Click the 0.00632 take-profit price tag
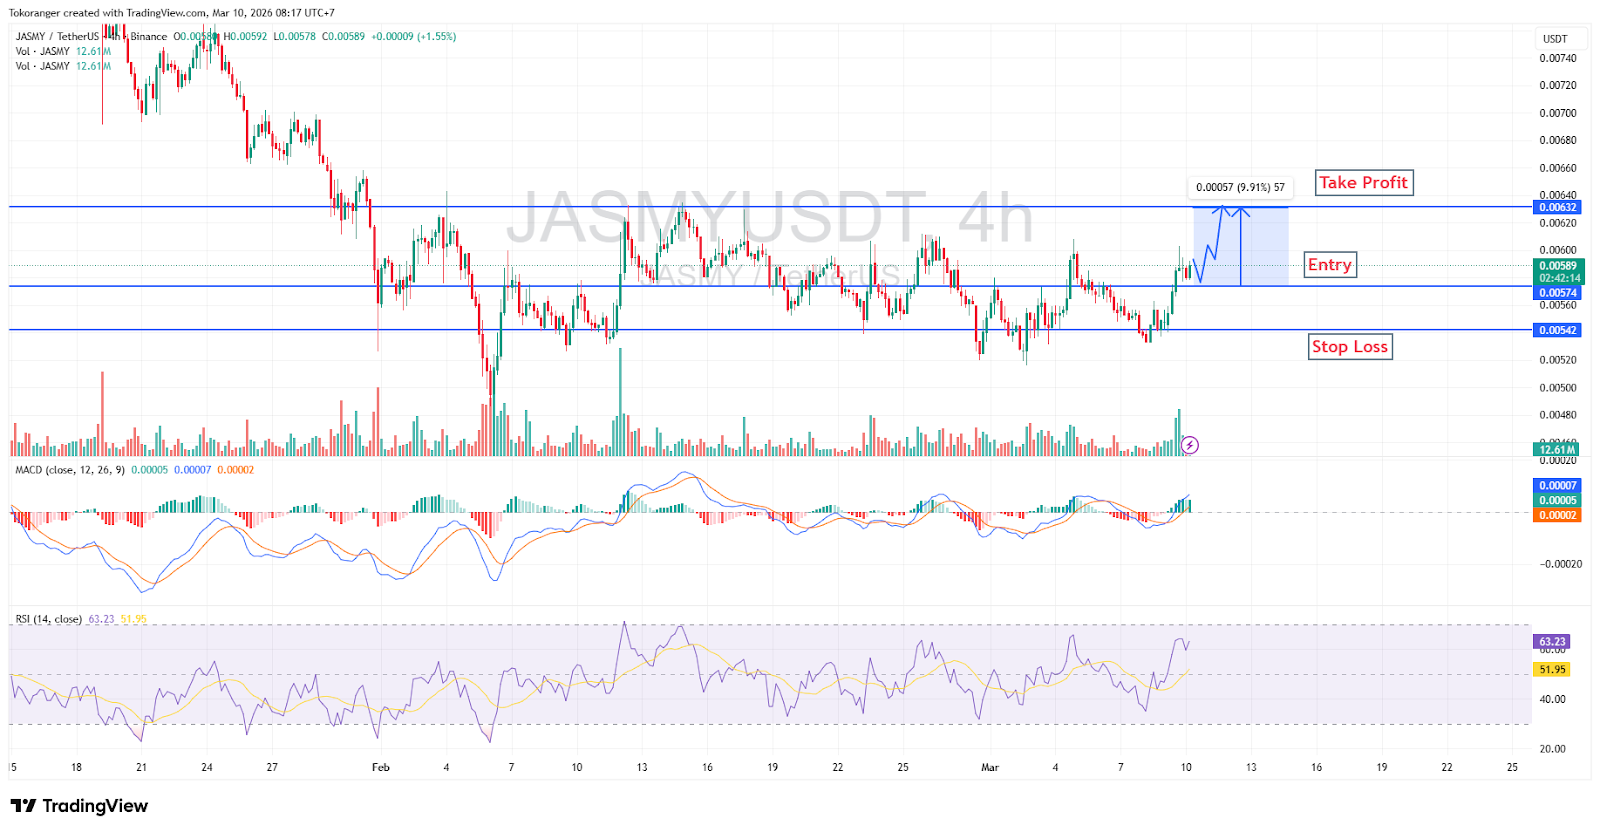 (x=1557, y=207)
